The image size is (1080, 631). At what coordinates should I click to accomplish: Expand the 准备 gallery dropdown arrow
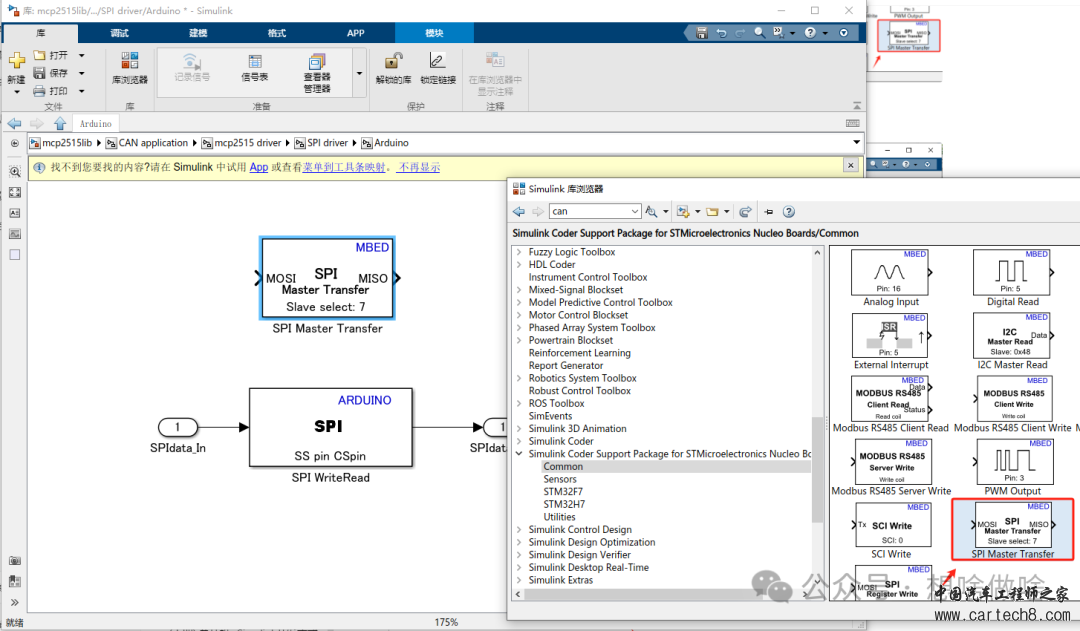[360, 73]
